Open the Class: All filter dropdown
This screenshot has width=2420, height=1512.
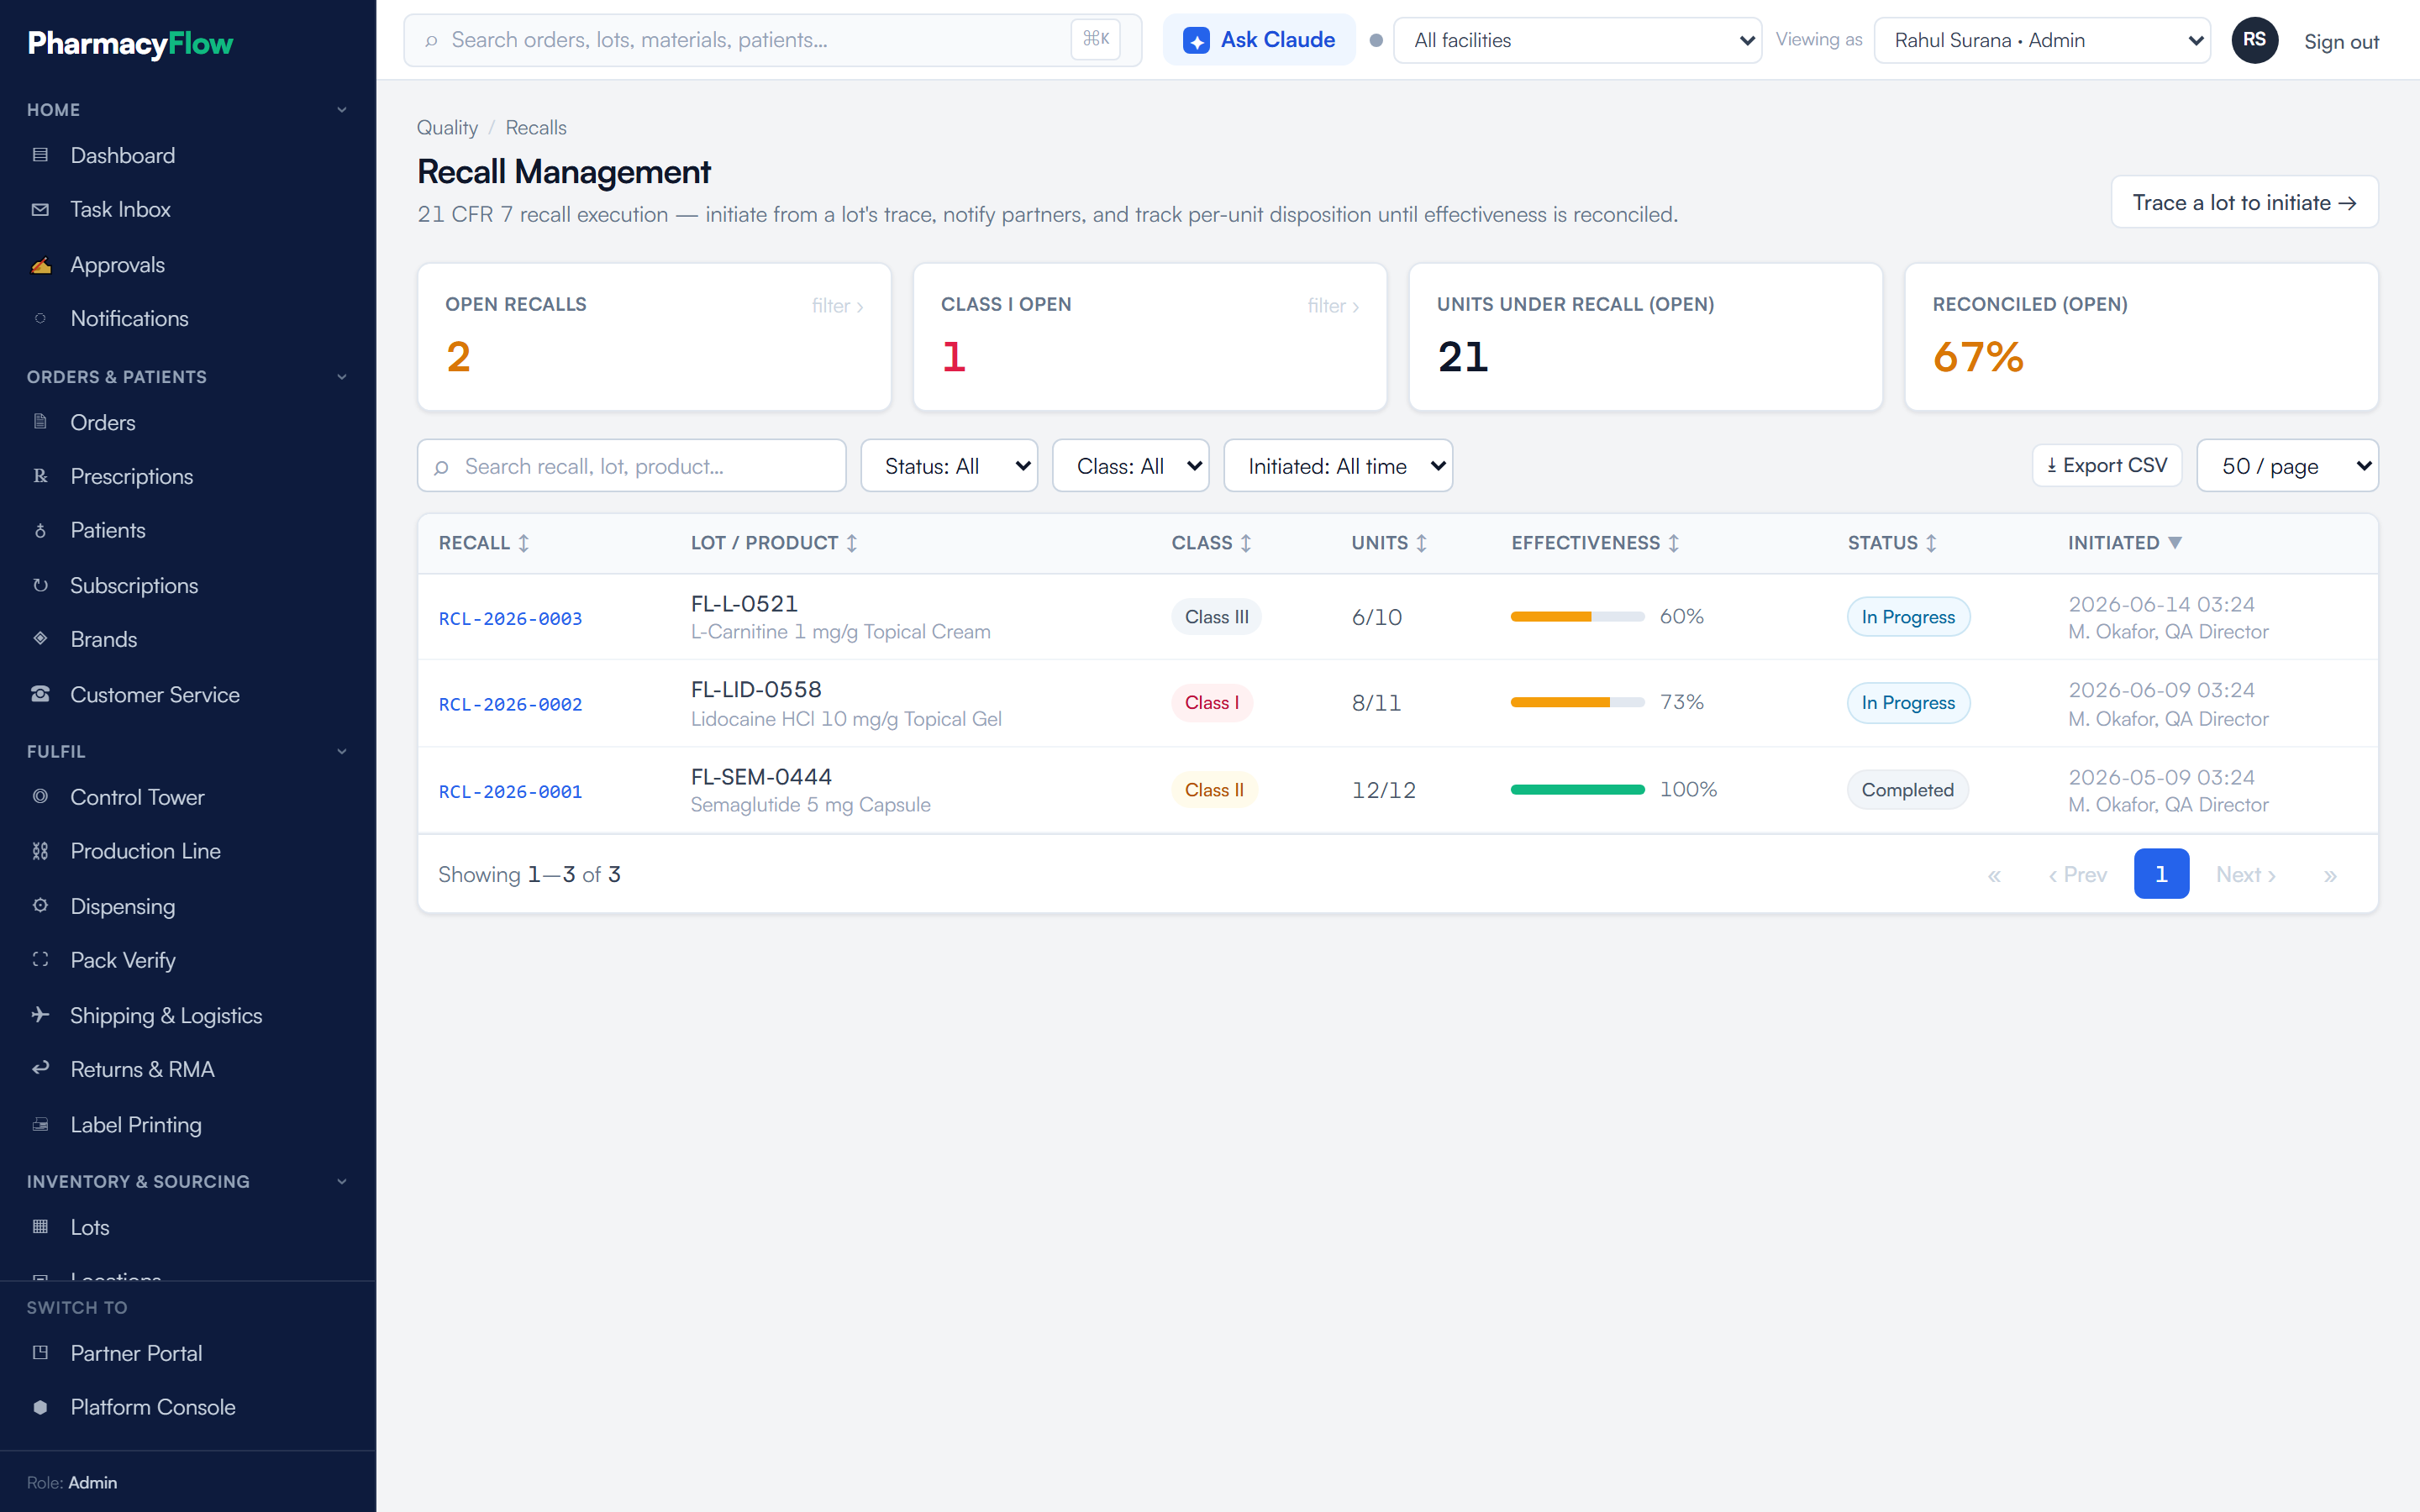point(1130,466)
